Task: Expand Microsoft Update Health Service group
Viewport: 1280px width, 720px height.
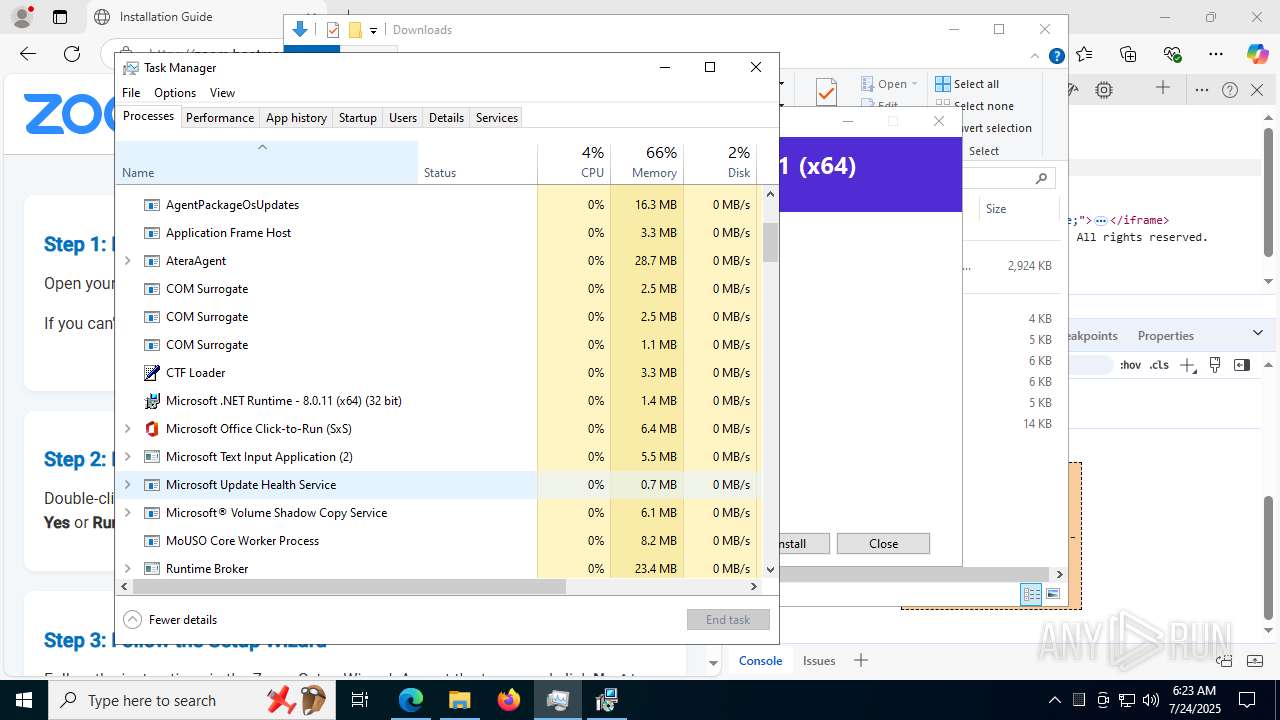Action: [127, 485]
